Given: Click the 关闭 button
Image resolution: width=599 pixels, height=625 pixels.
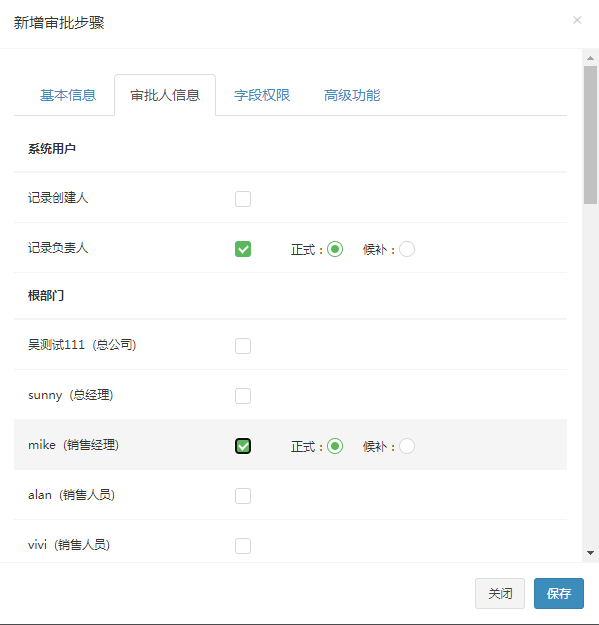Looking at the screenshot, I should point(500,594).
